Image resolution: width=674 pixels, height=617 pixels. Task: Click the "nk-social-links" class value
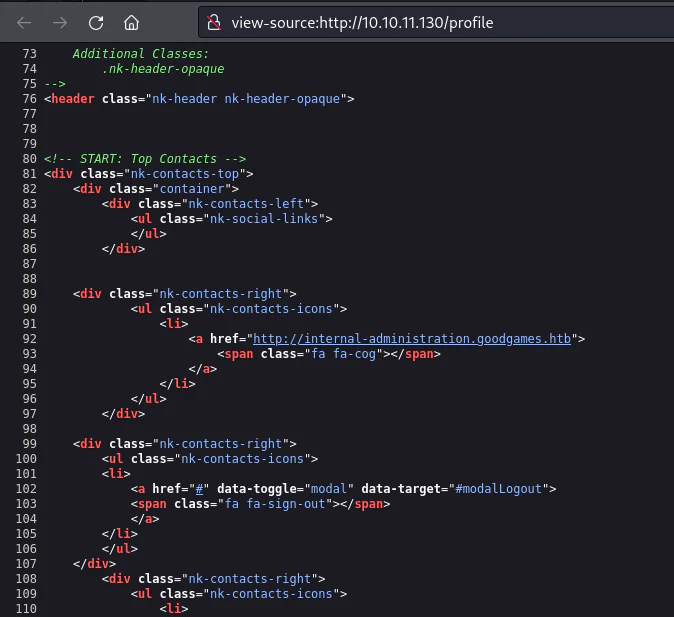(x=264, y=219)
